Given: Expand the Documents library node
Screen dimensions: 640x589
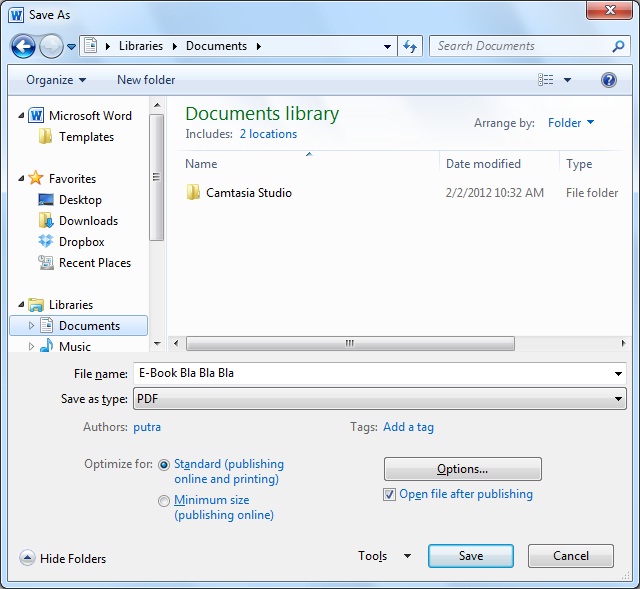Looking at the screenshot, I should [31, 325].
